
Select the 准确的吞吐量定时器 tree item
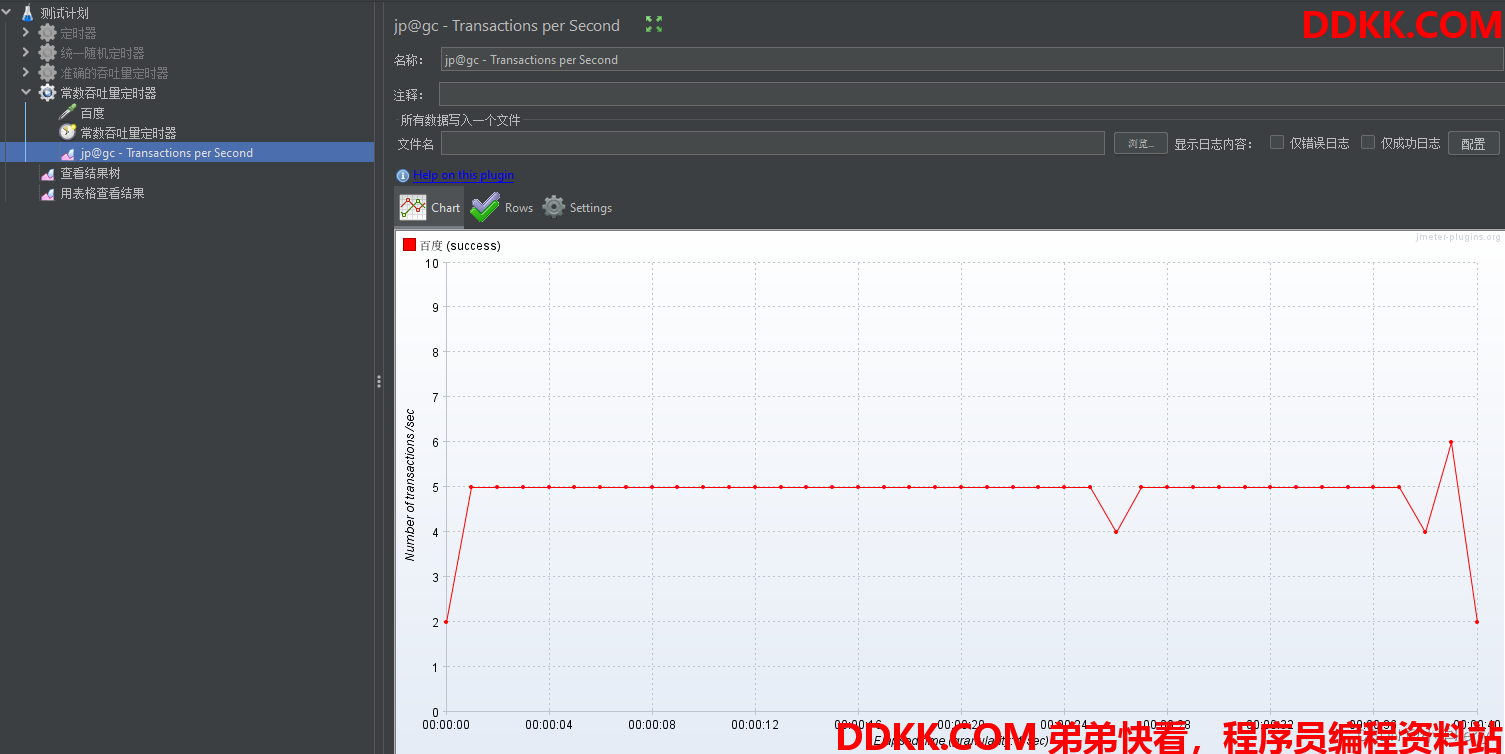[114, 73]
